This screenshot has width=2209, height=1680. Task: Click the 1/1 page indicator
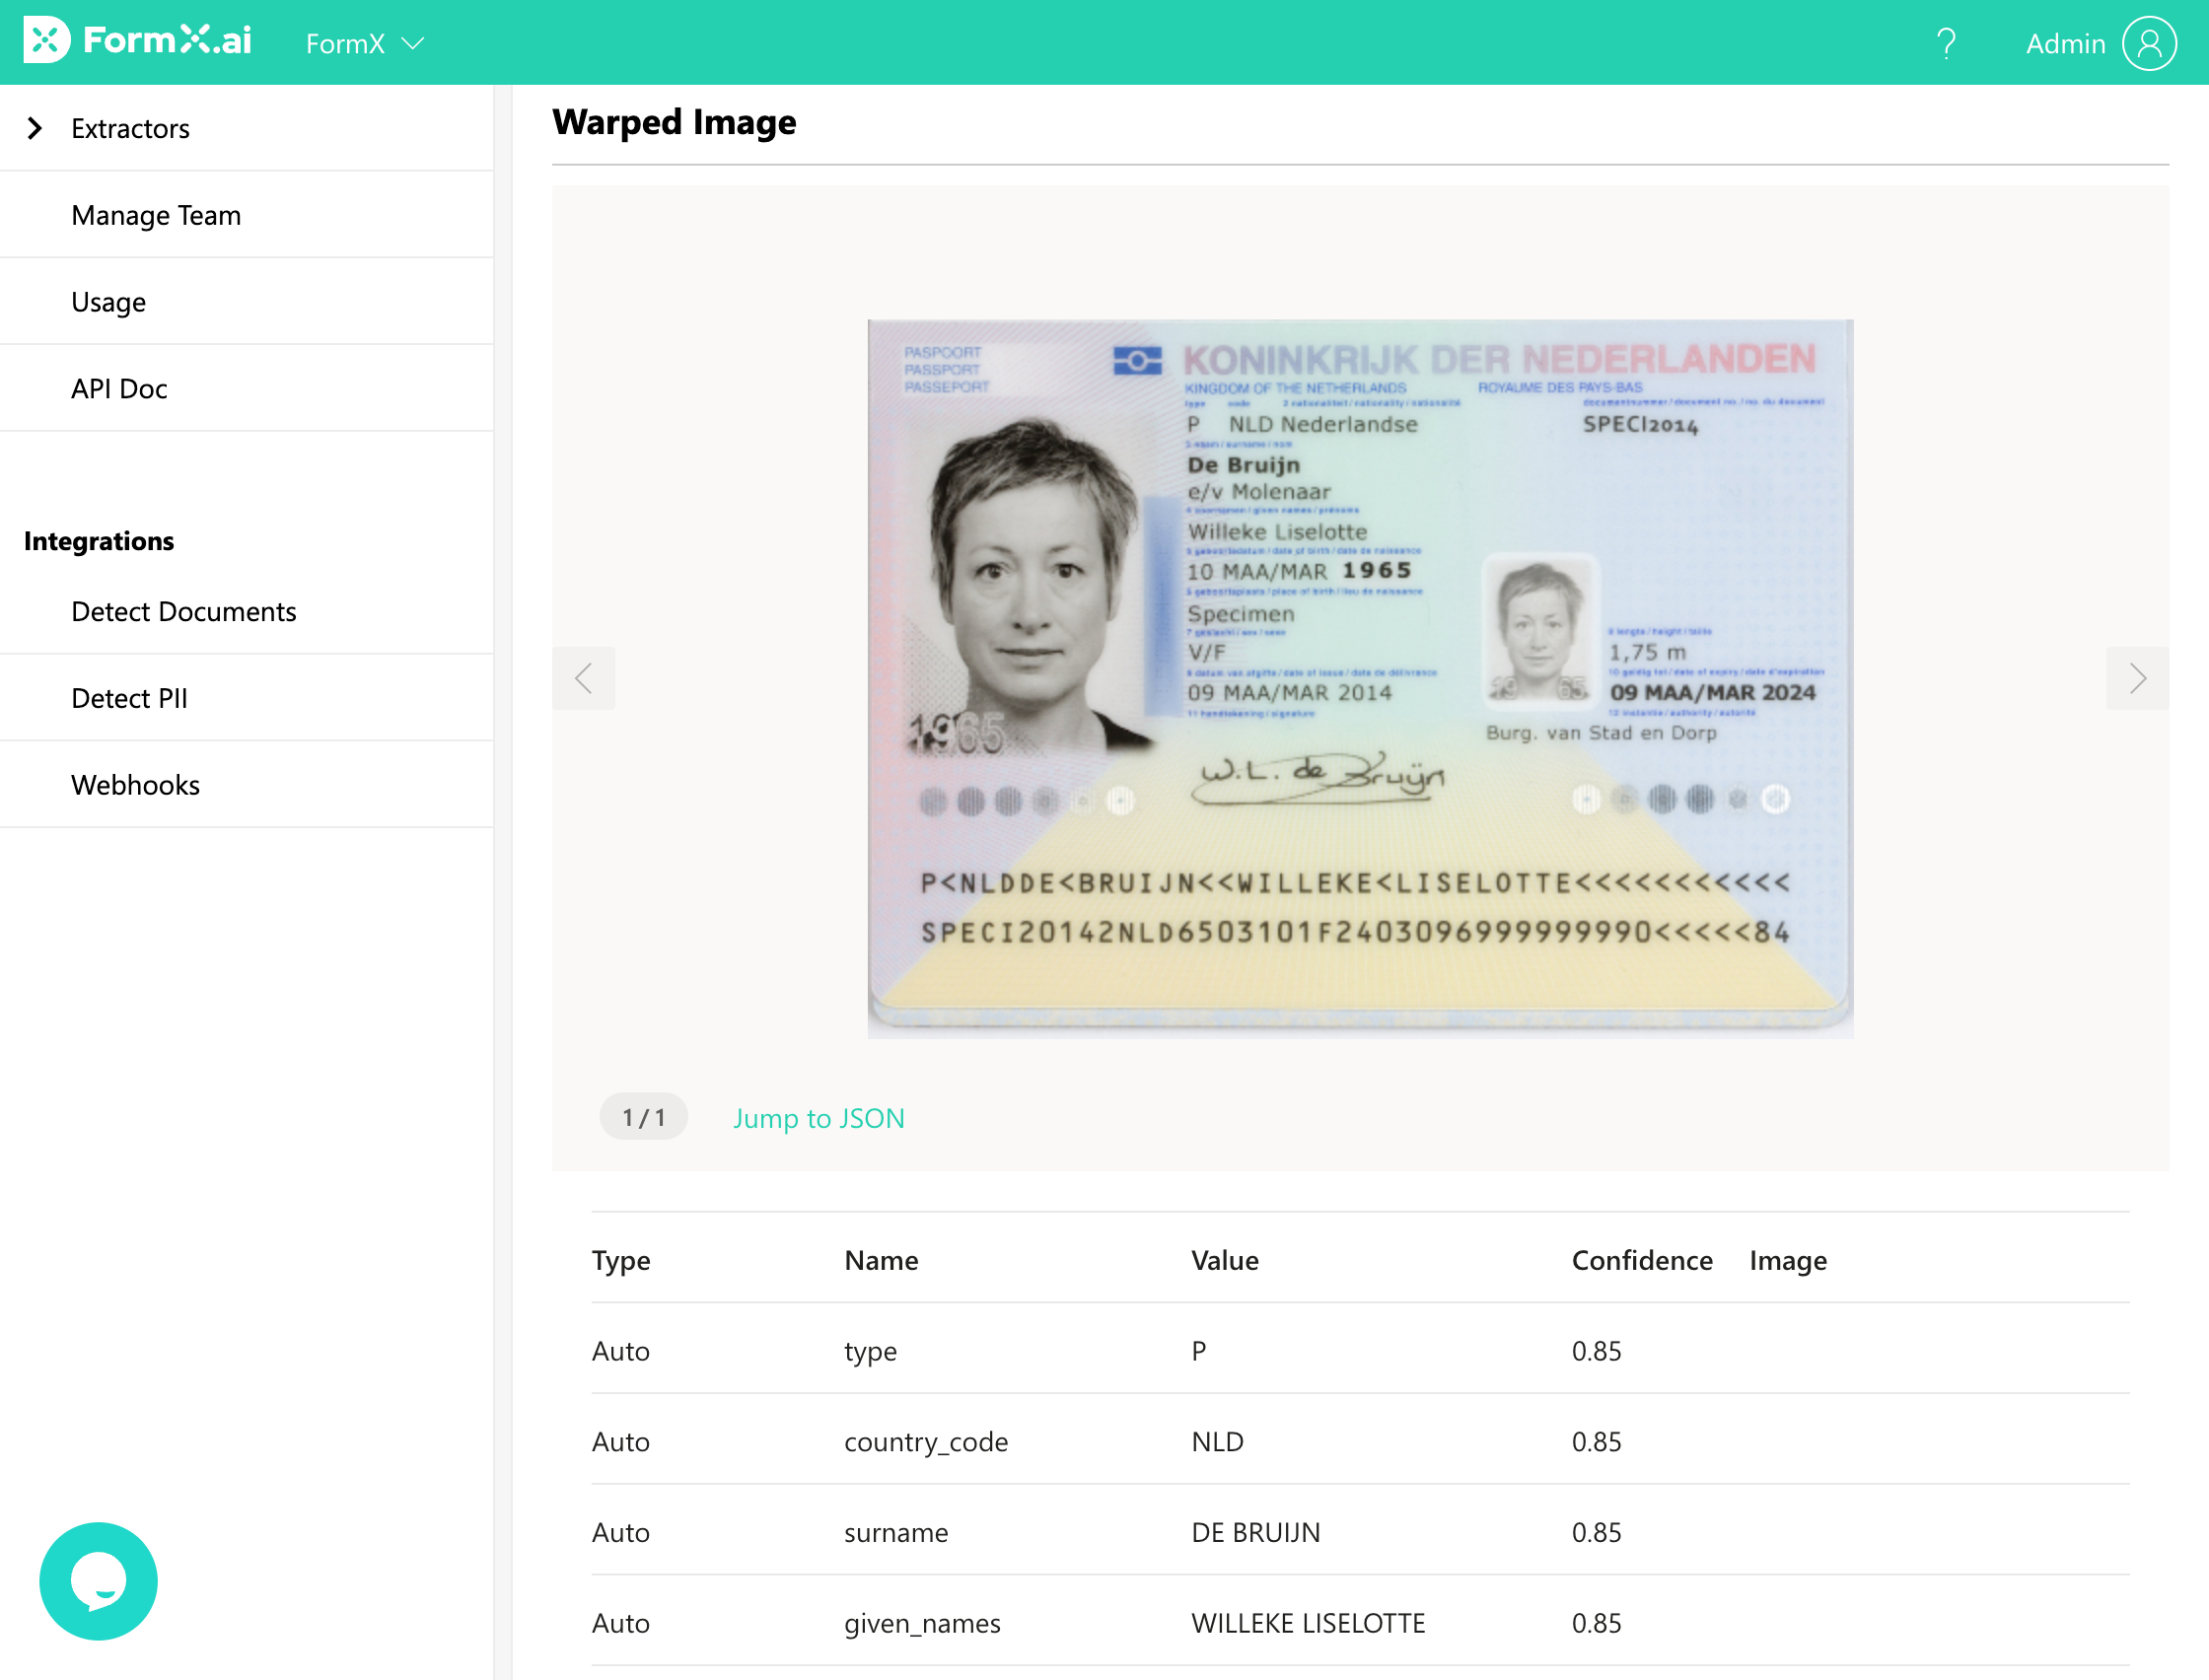[x=643, y=1117]
